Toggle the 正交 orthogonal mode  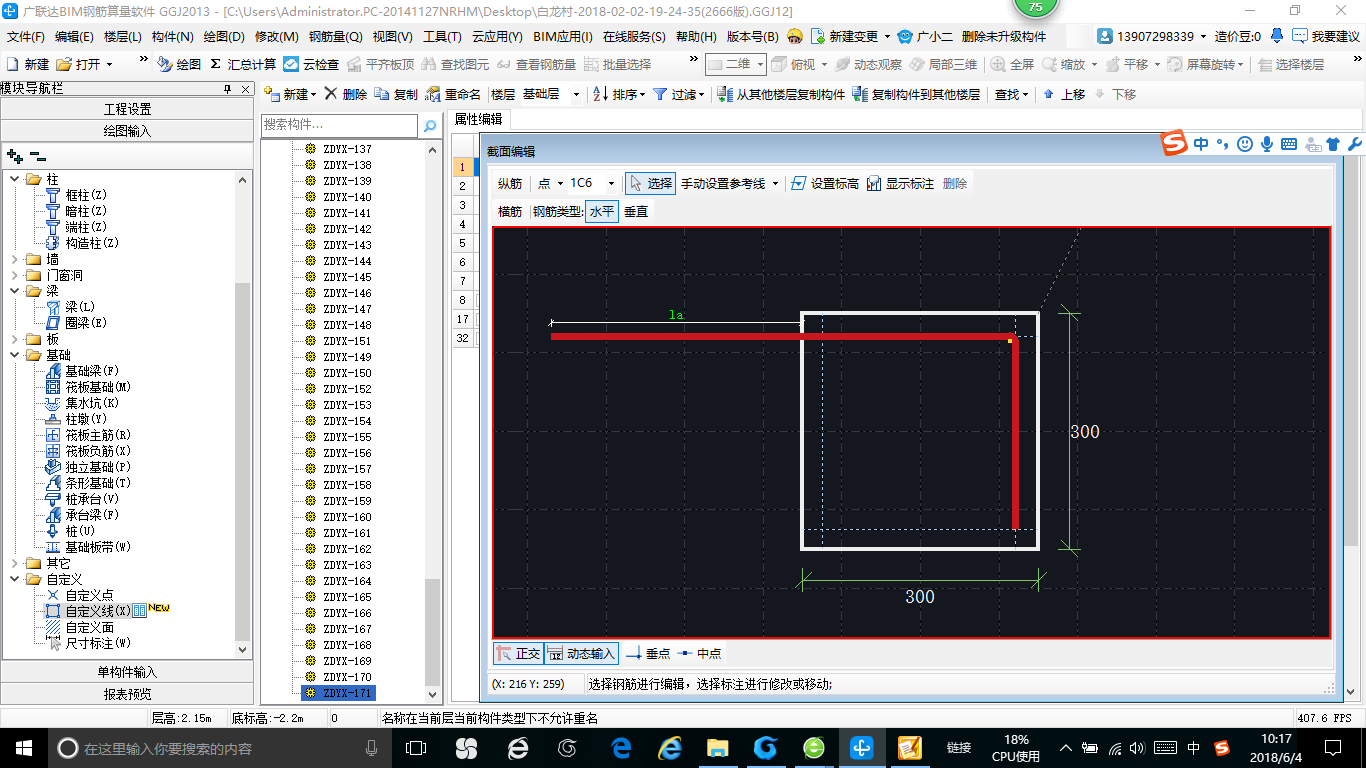pos(519,653)
